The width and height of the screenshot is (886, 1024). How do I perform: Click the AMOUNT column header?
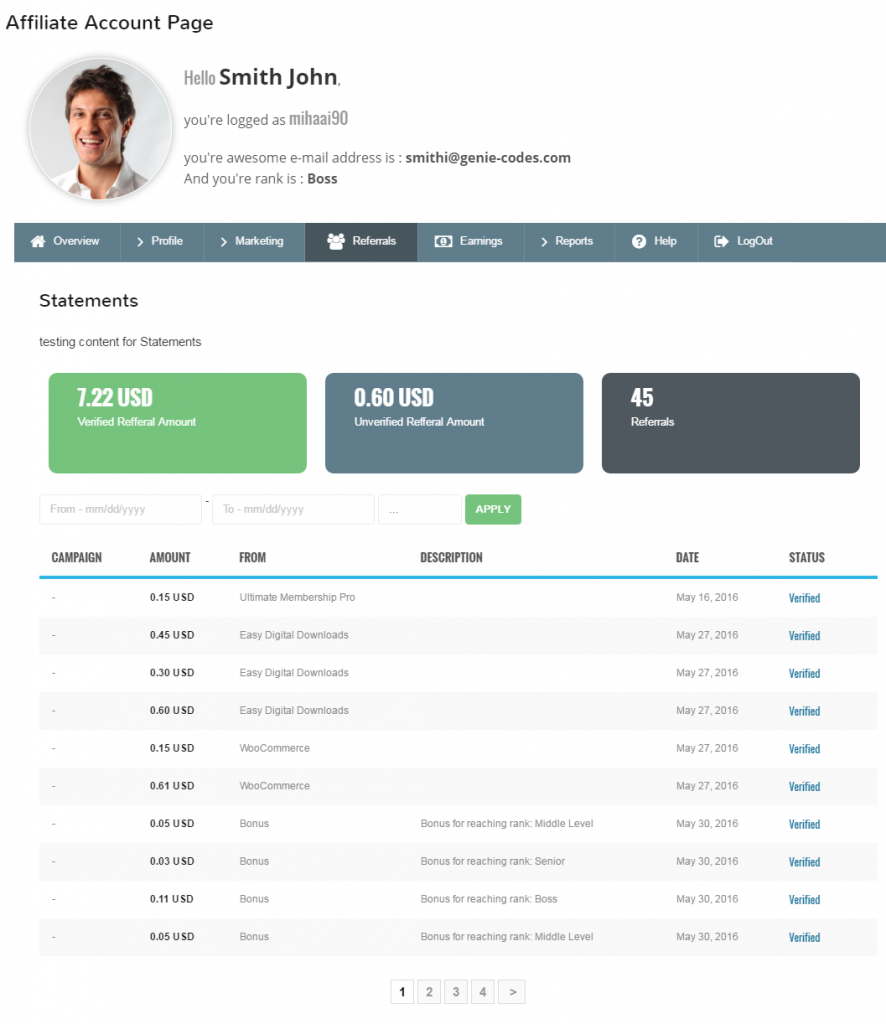(x=170, y=558)
